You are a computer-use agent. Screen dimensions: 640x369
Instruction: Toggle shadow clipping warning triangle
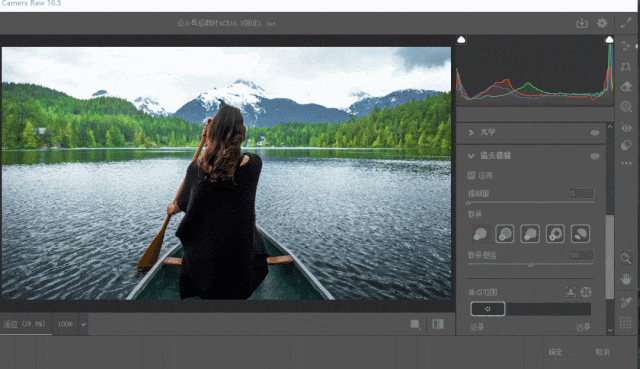pyautogui.click(x=461, y=40)
